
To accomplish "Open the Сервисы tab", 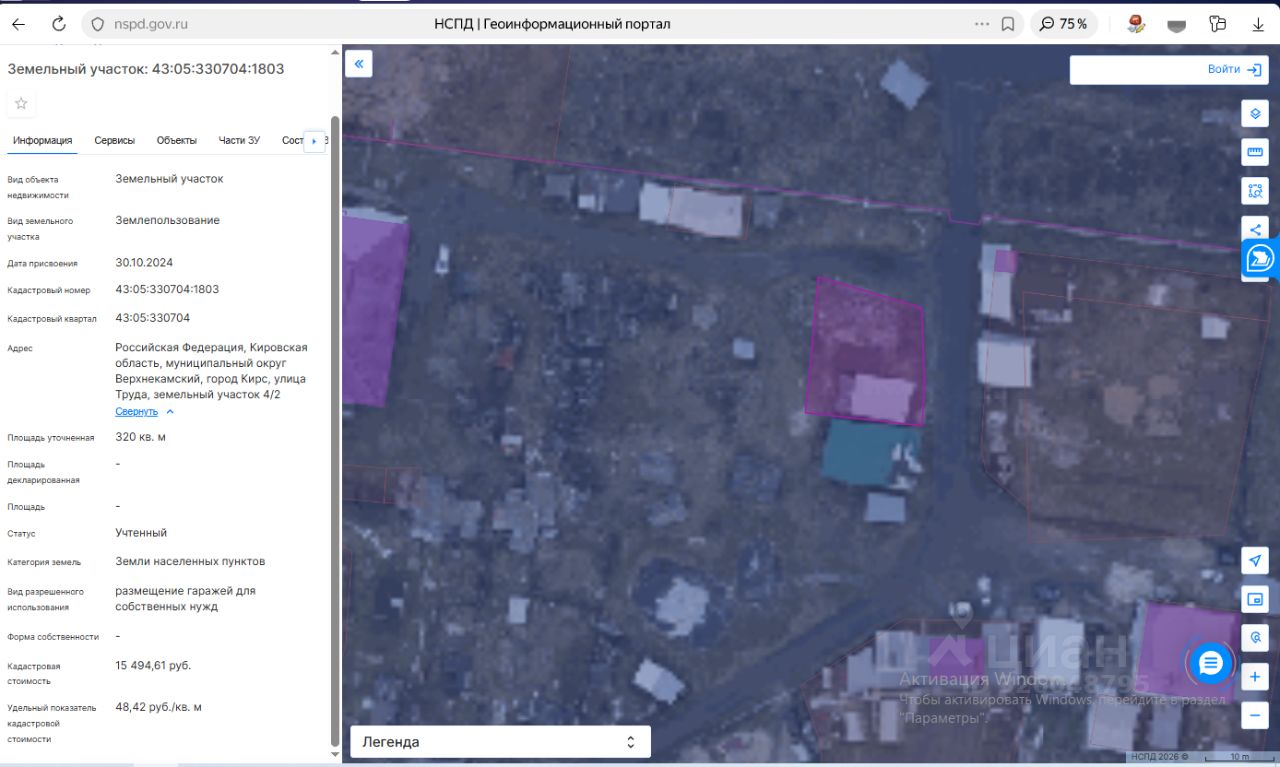I will 115,141.
